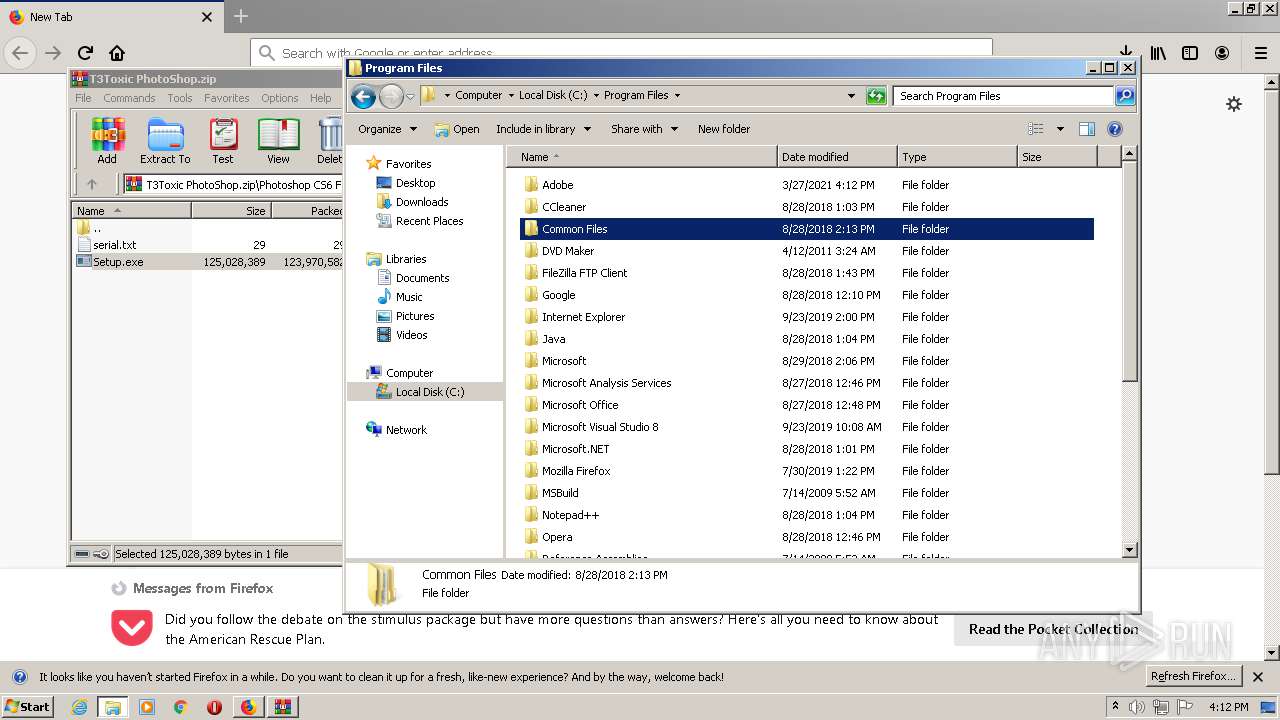1280x720 pixels.
Task: Click the search magnifier in Explorer
Action: pyautogui.click(x=1125, y=96)
